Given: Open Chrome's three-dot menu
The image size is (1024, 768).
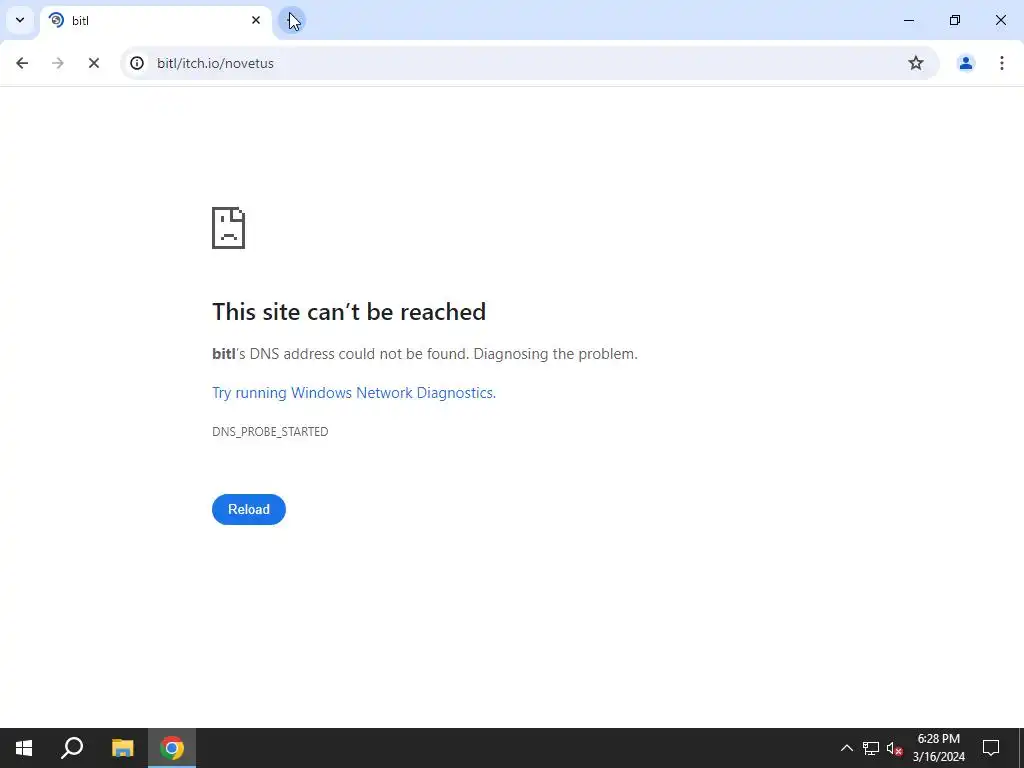Looking at the screenshot, I should click(x=1001, y=63).
